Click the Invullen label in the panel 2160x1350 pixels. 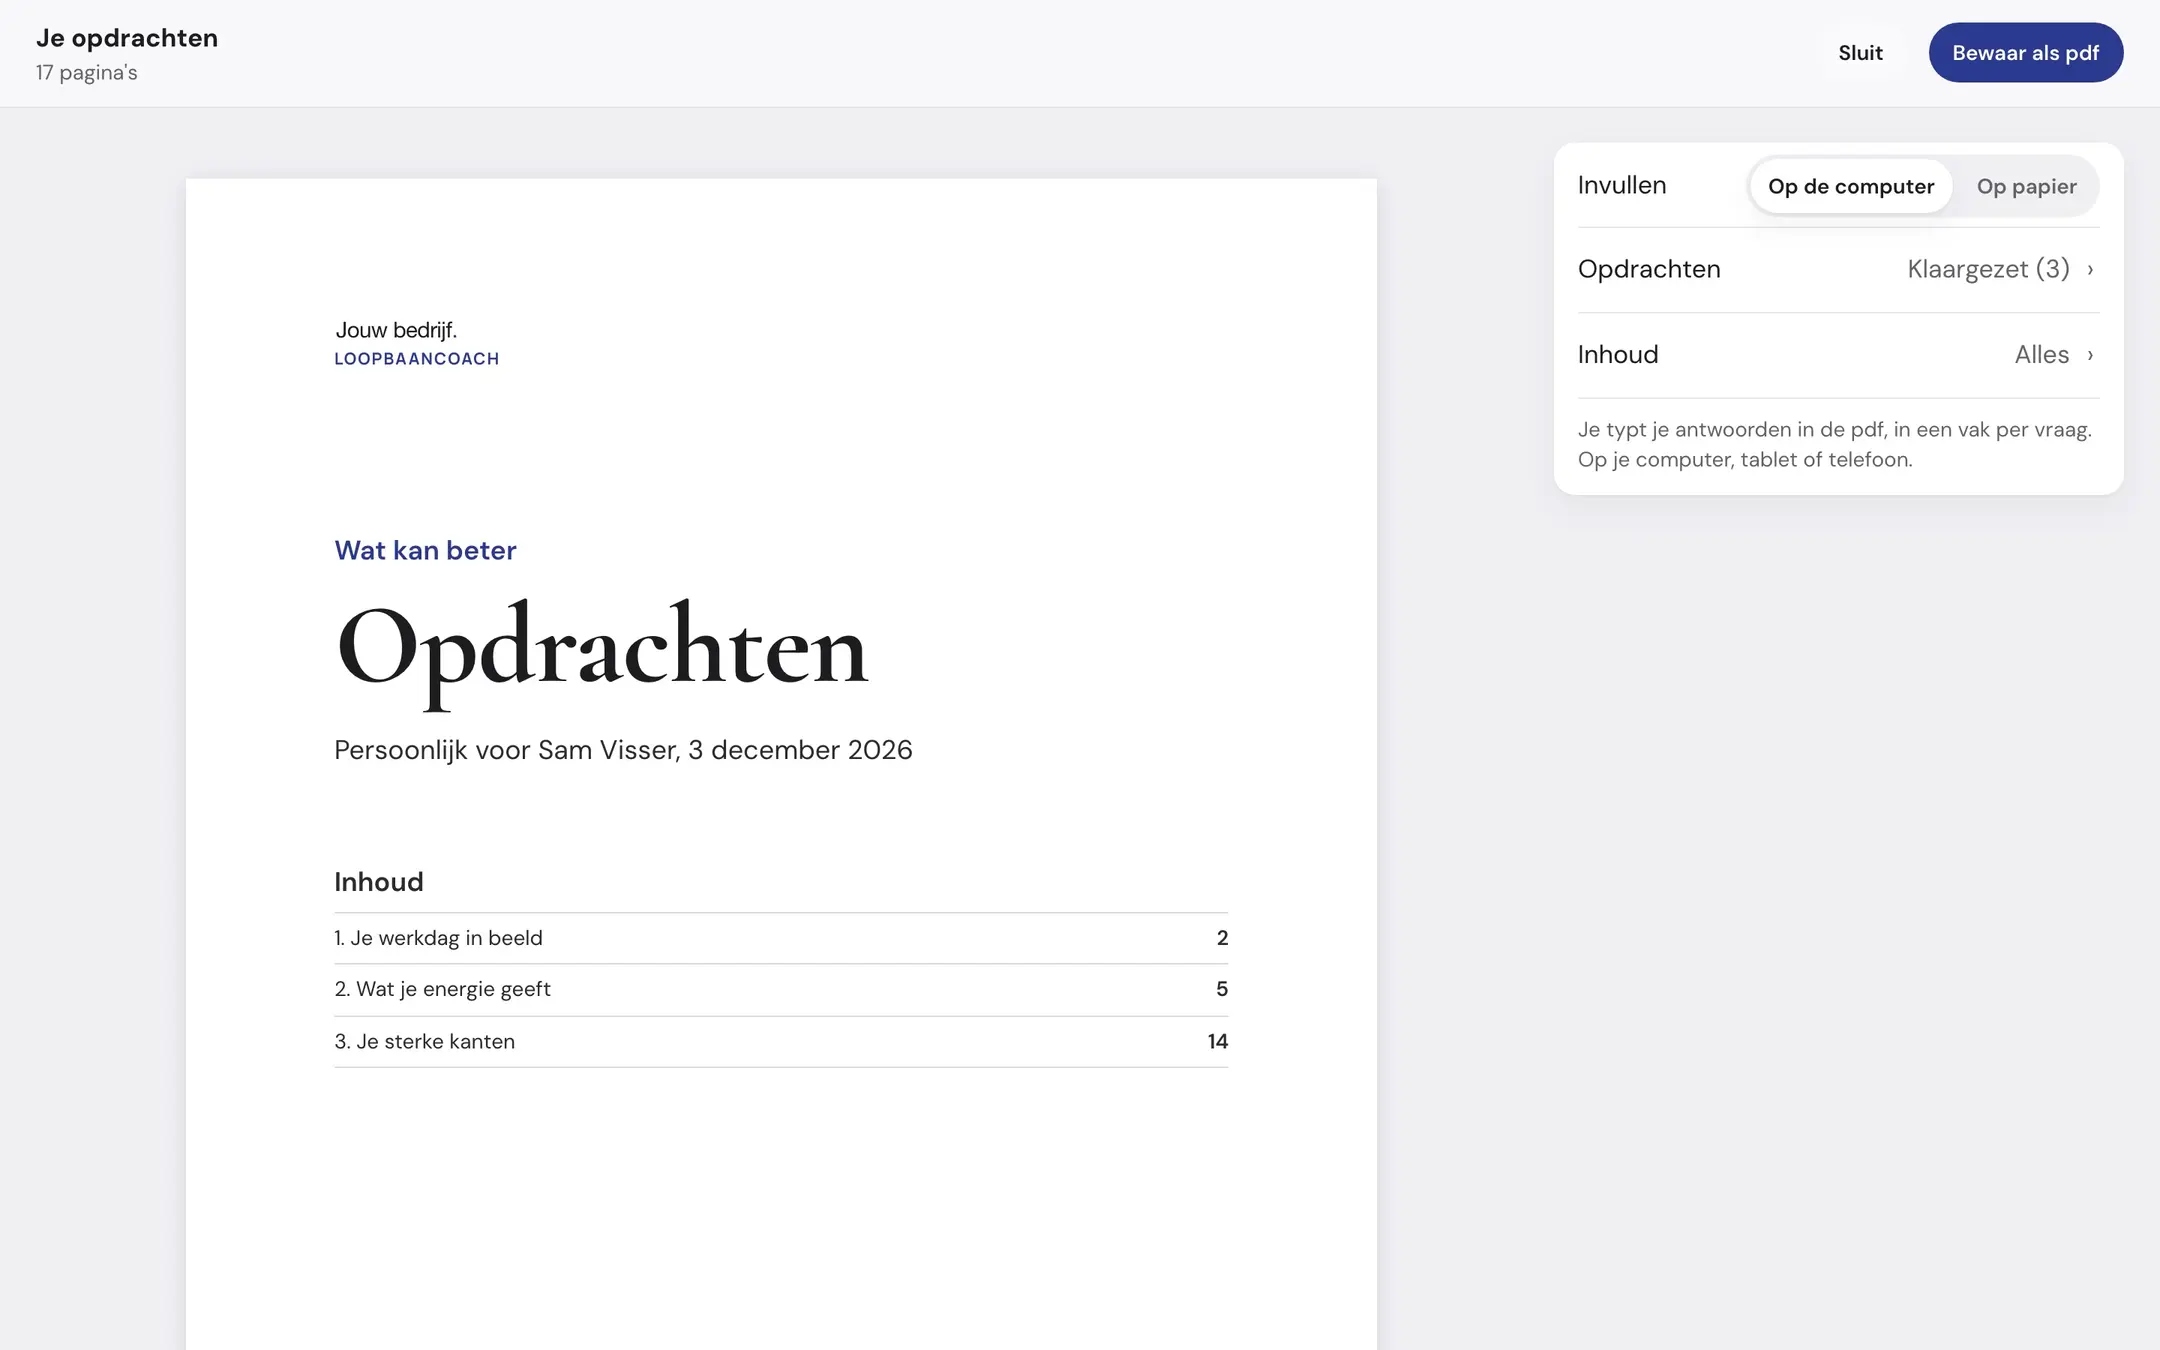[x=1622, y=185]
